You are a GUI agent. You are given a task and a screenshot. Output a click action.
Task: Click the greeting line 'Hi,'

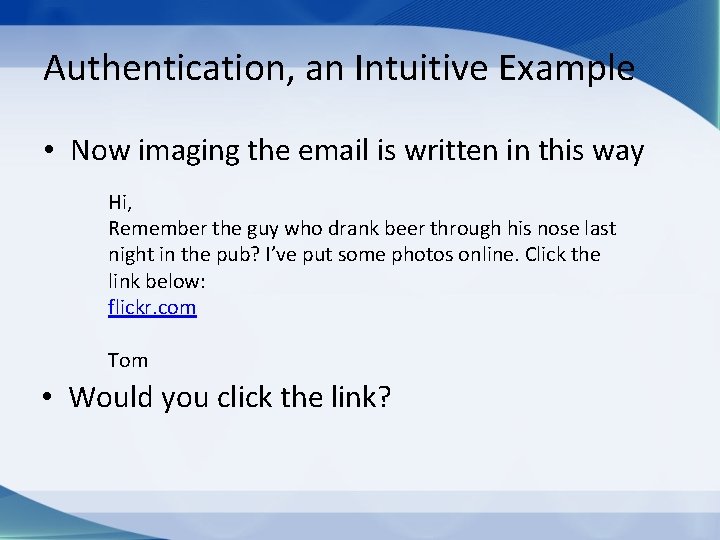click(x=120, y=202)
